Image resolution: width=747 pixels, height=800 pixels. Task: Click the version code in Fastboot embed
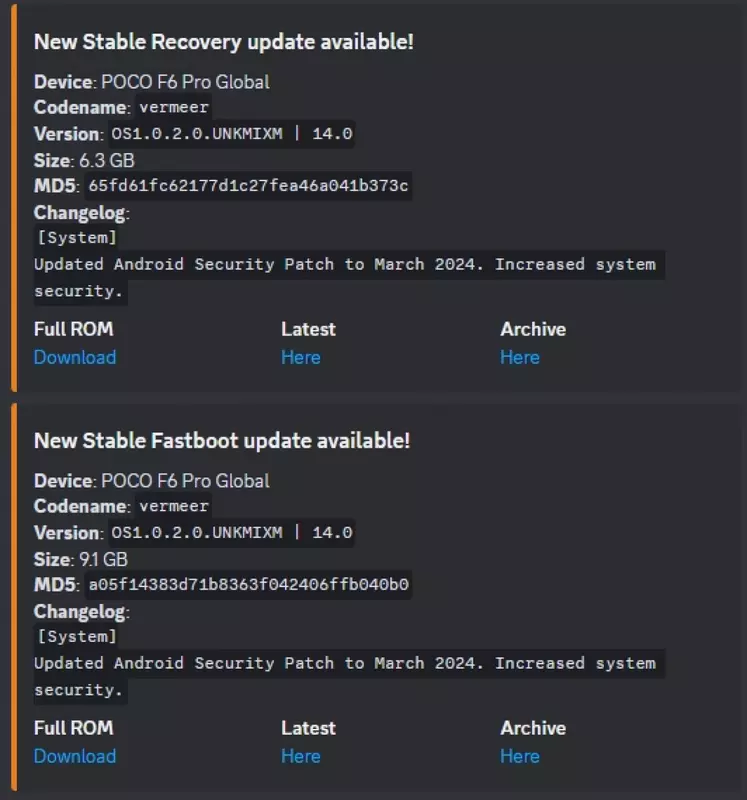point(231,533)
